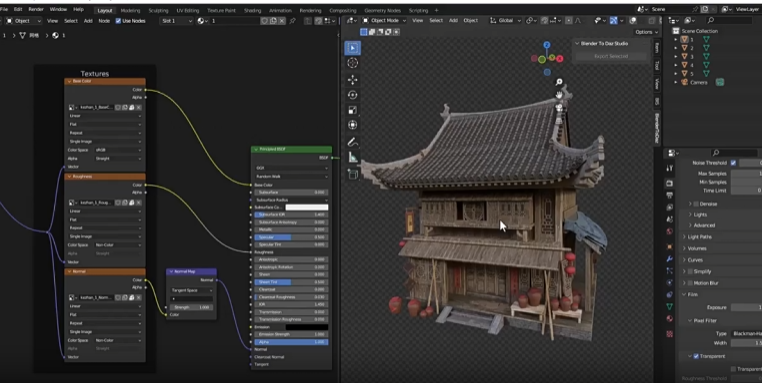Select the Rotate tool in viewport toolbar
The image size is (762, 383).
coord(353,95)
